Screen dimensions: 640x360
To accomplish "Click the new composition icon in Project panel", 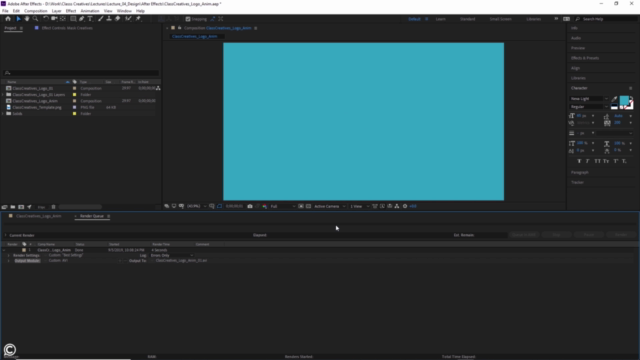I will click(21, 207).
